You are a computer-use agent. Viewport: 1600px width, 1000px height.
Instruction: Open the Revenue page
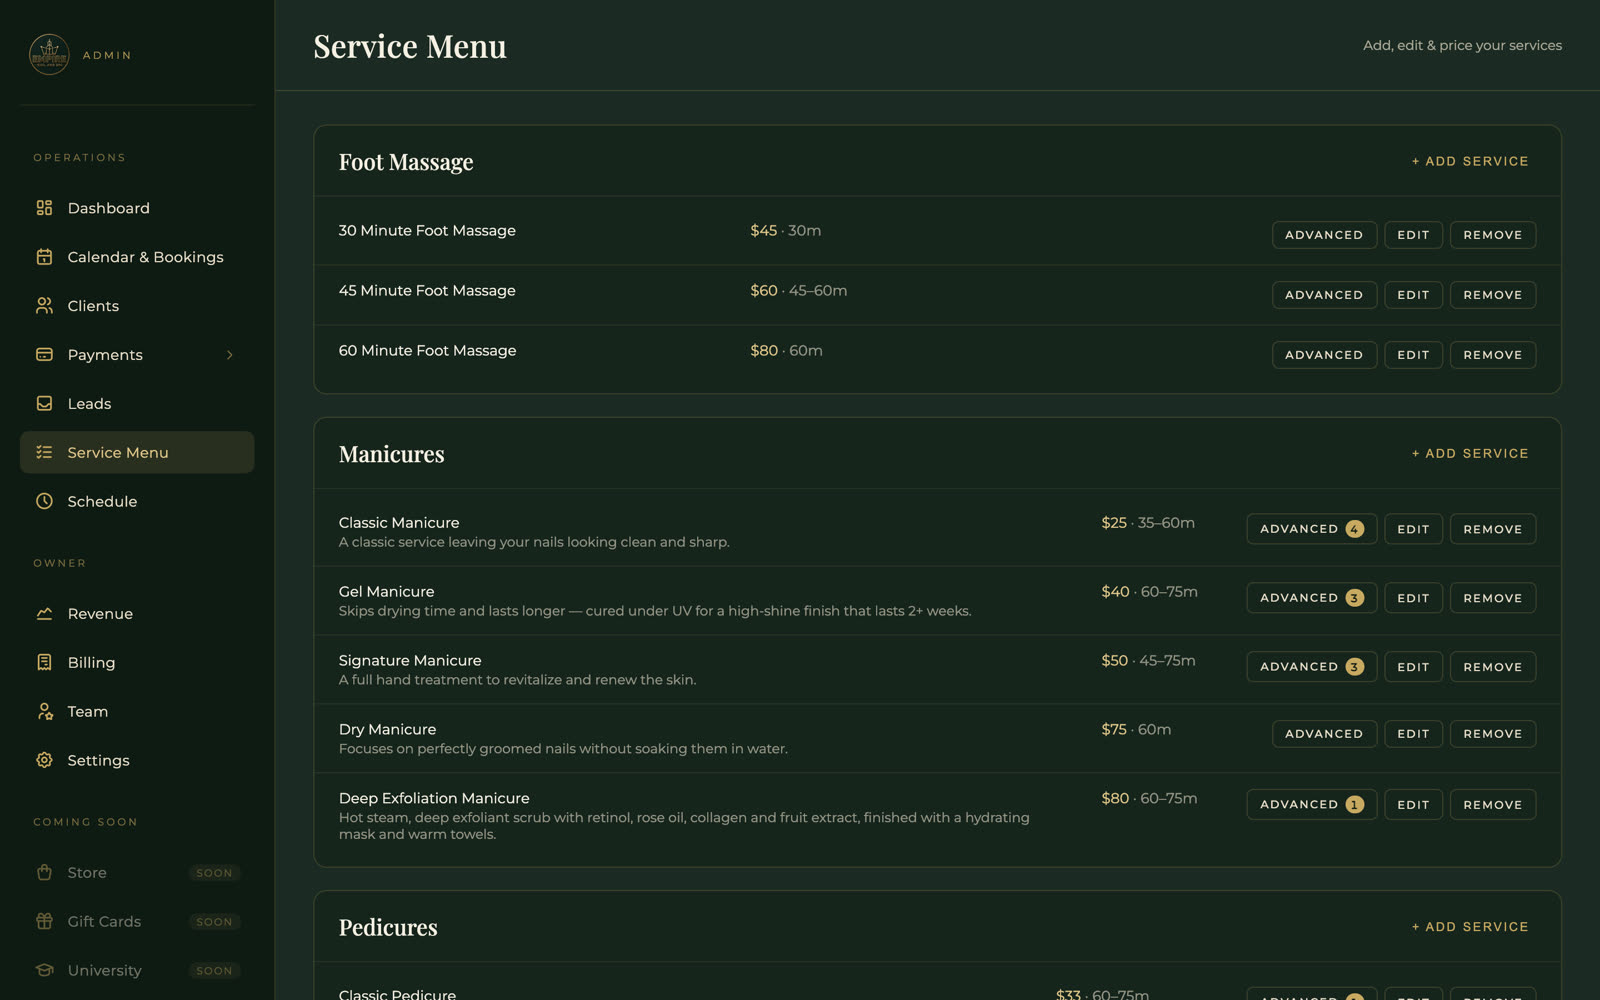(137, 614)
